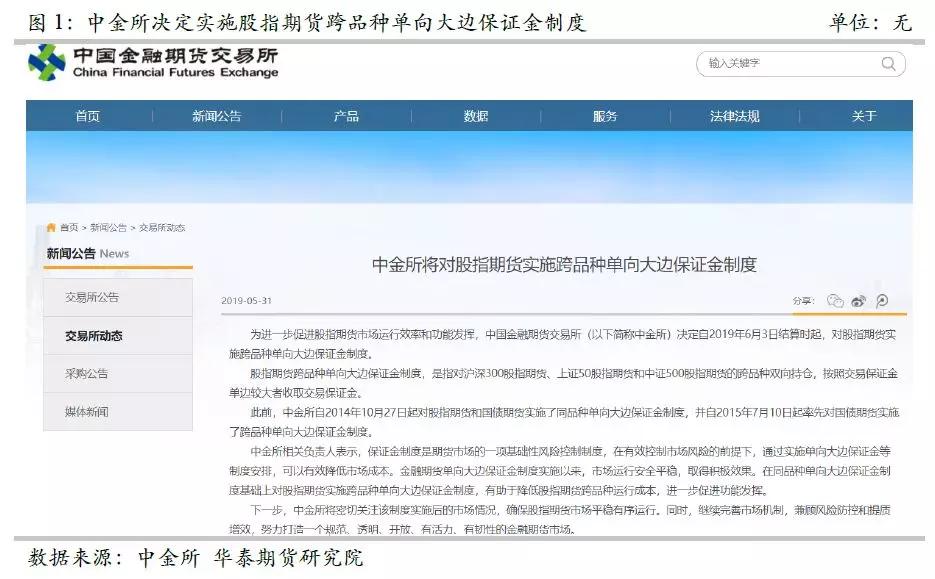Click the search magnifier icon
This screenshot has width=935, height=579.
[888, 63]
